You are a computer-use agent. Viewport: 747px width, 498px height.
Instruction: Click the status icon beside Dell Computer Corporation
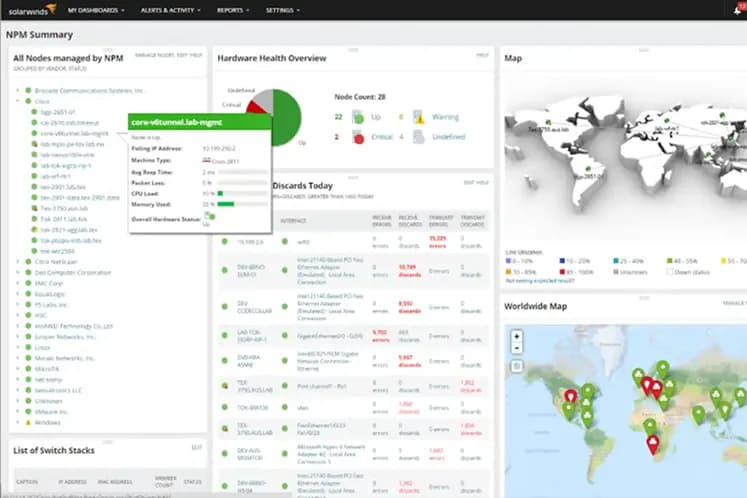(29, 273)
